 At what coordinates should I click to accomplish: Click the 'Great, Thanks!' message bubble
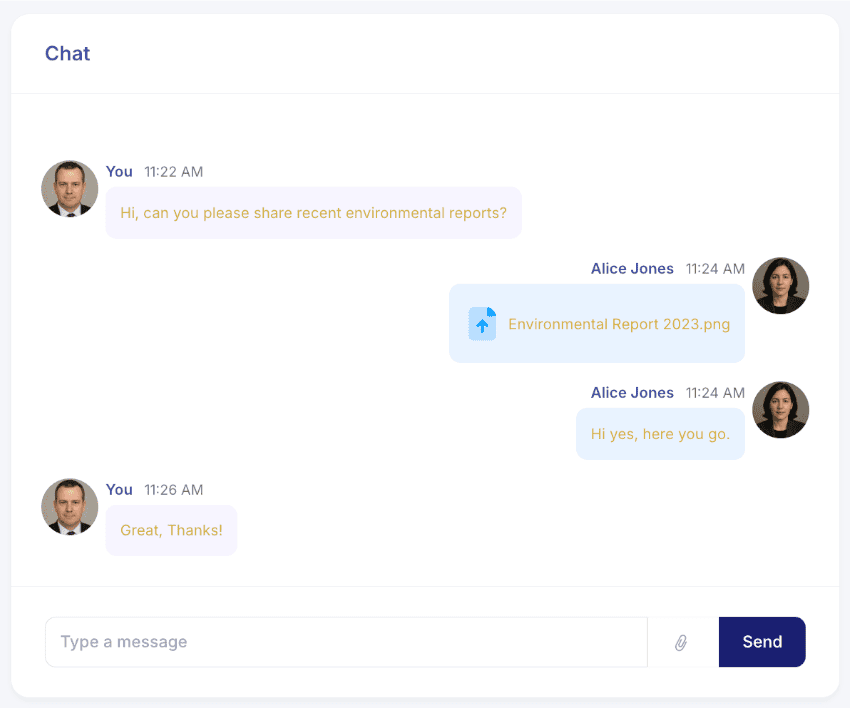pyautogui.click(x=171, y=529)
